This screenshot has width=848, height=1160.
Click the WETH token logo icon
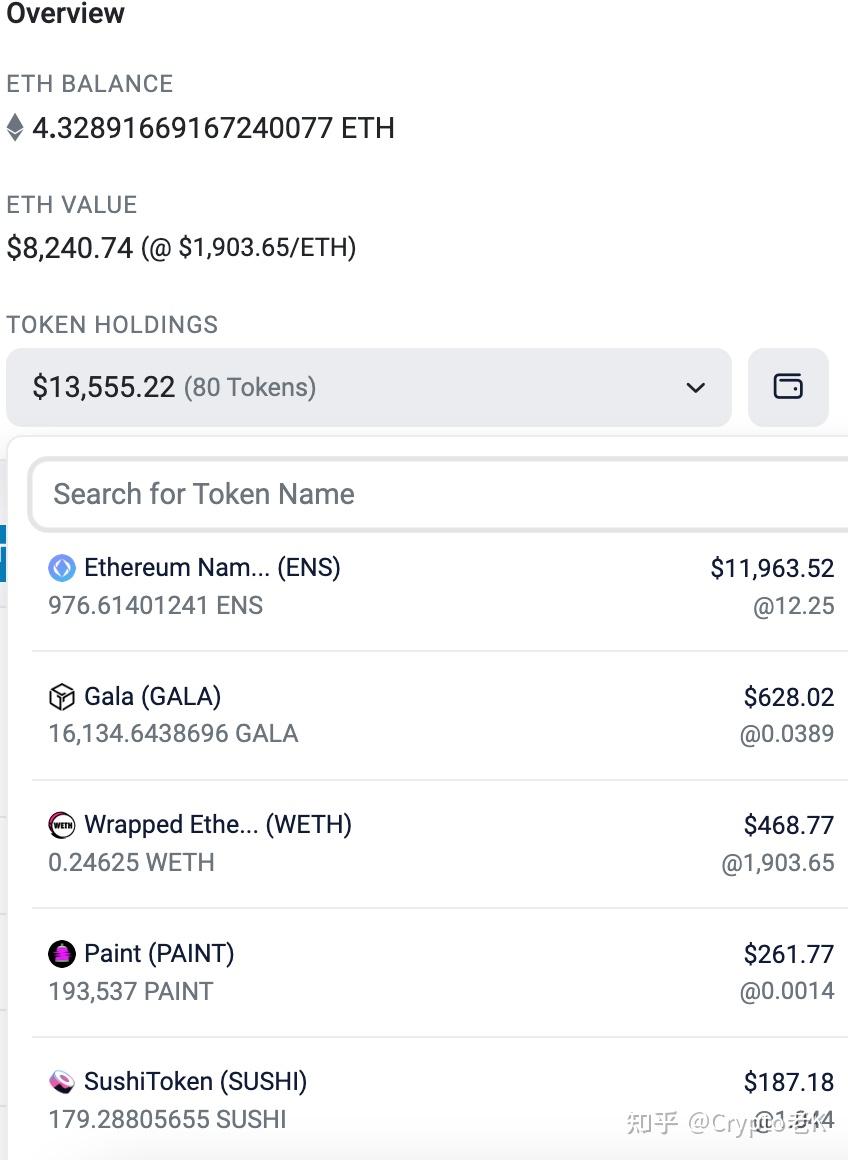pyautogui.click(x=62, y=825)
